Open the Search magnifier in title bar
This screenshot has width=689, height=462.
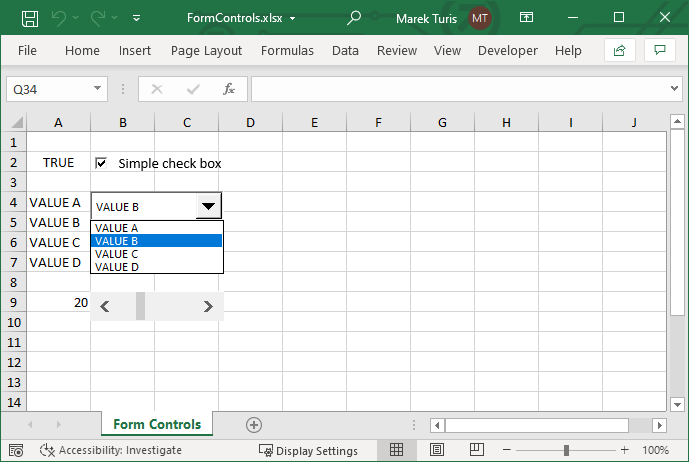354,18
